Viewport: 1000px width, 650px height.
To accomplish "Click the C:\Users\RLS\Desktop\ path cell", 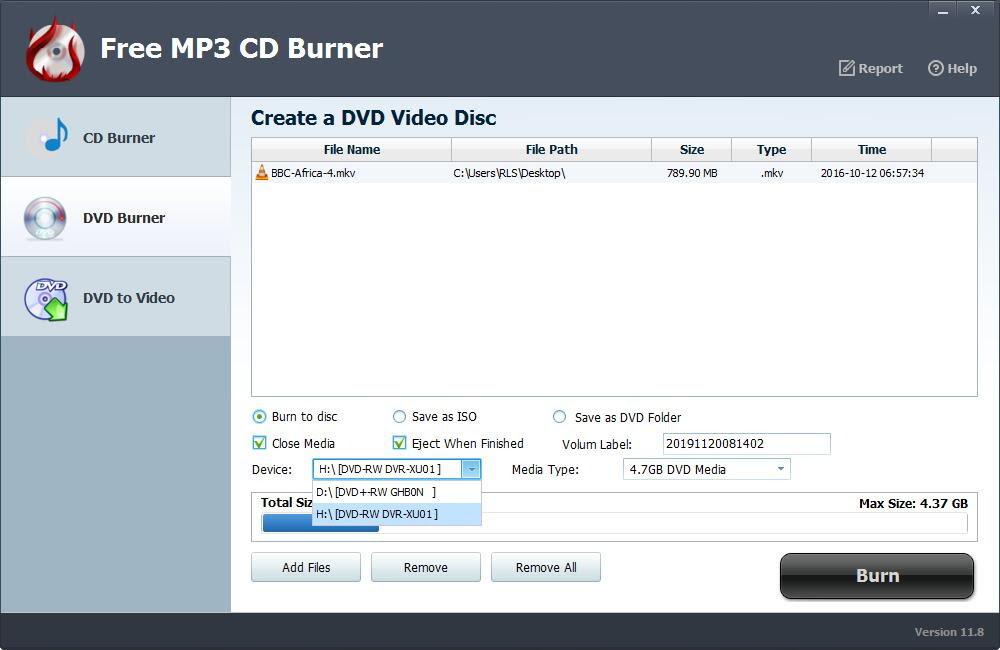I will coord(509,173).
